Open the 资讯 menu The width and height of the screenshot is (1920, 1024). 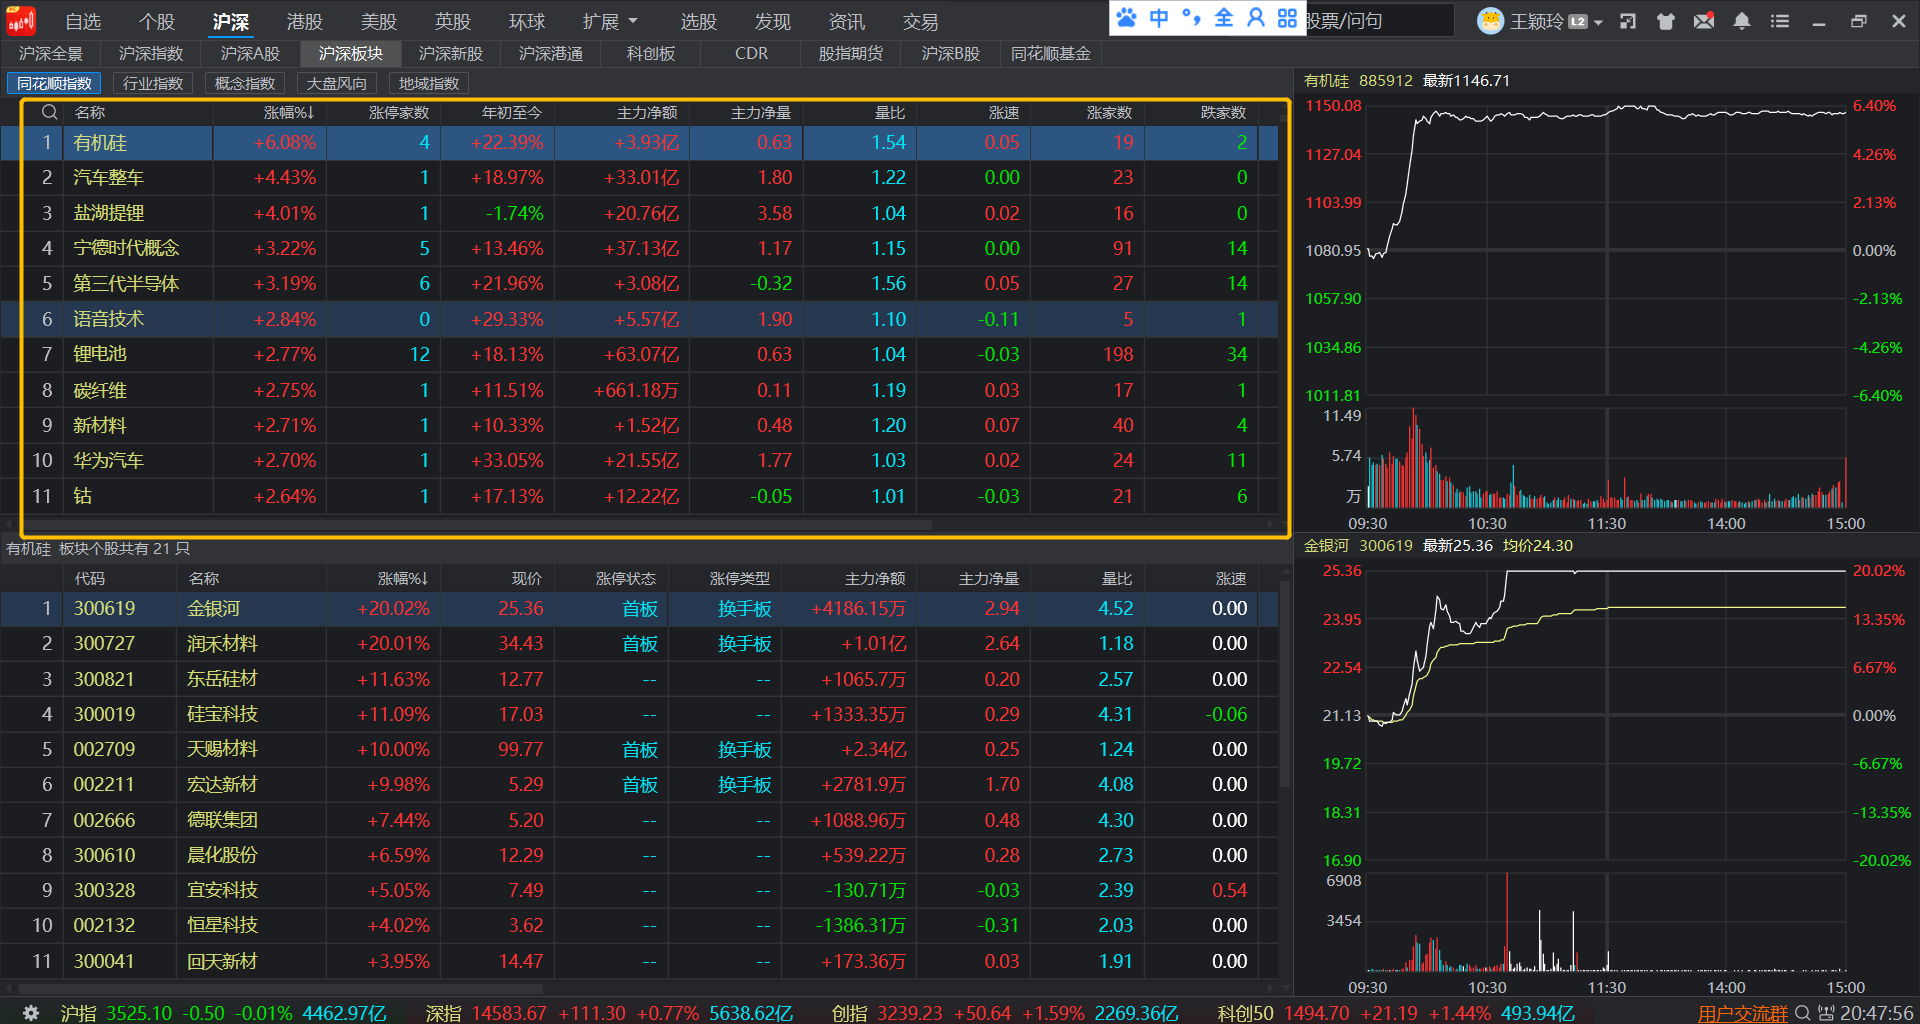(847, 21)
